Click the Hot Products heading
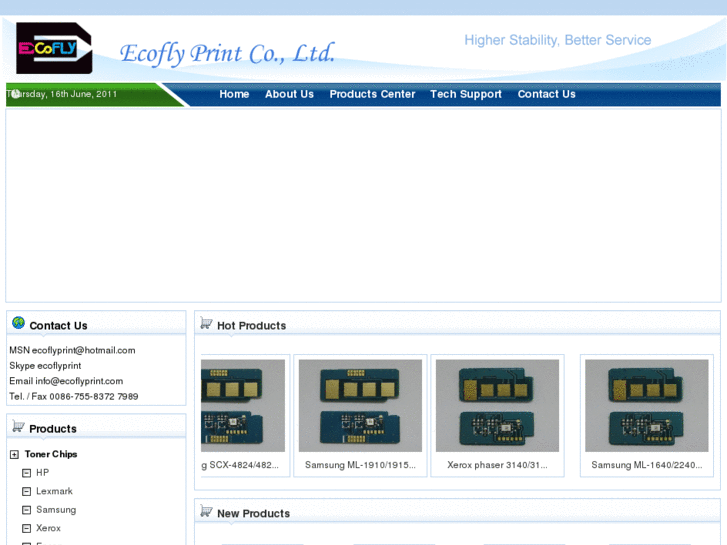The height and width of the screenshot is (545, 727). point(251,326)
